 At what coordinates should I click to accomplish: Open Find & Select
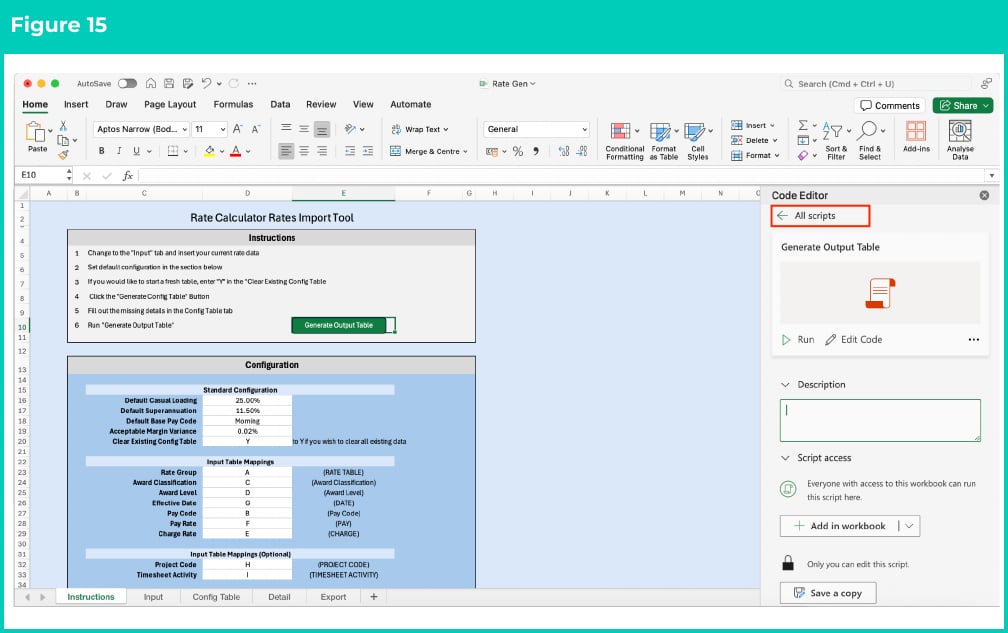[x=870, y=141]
